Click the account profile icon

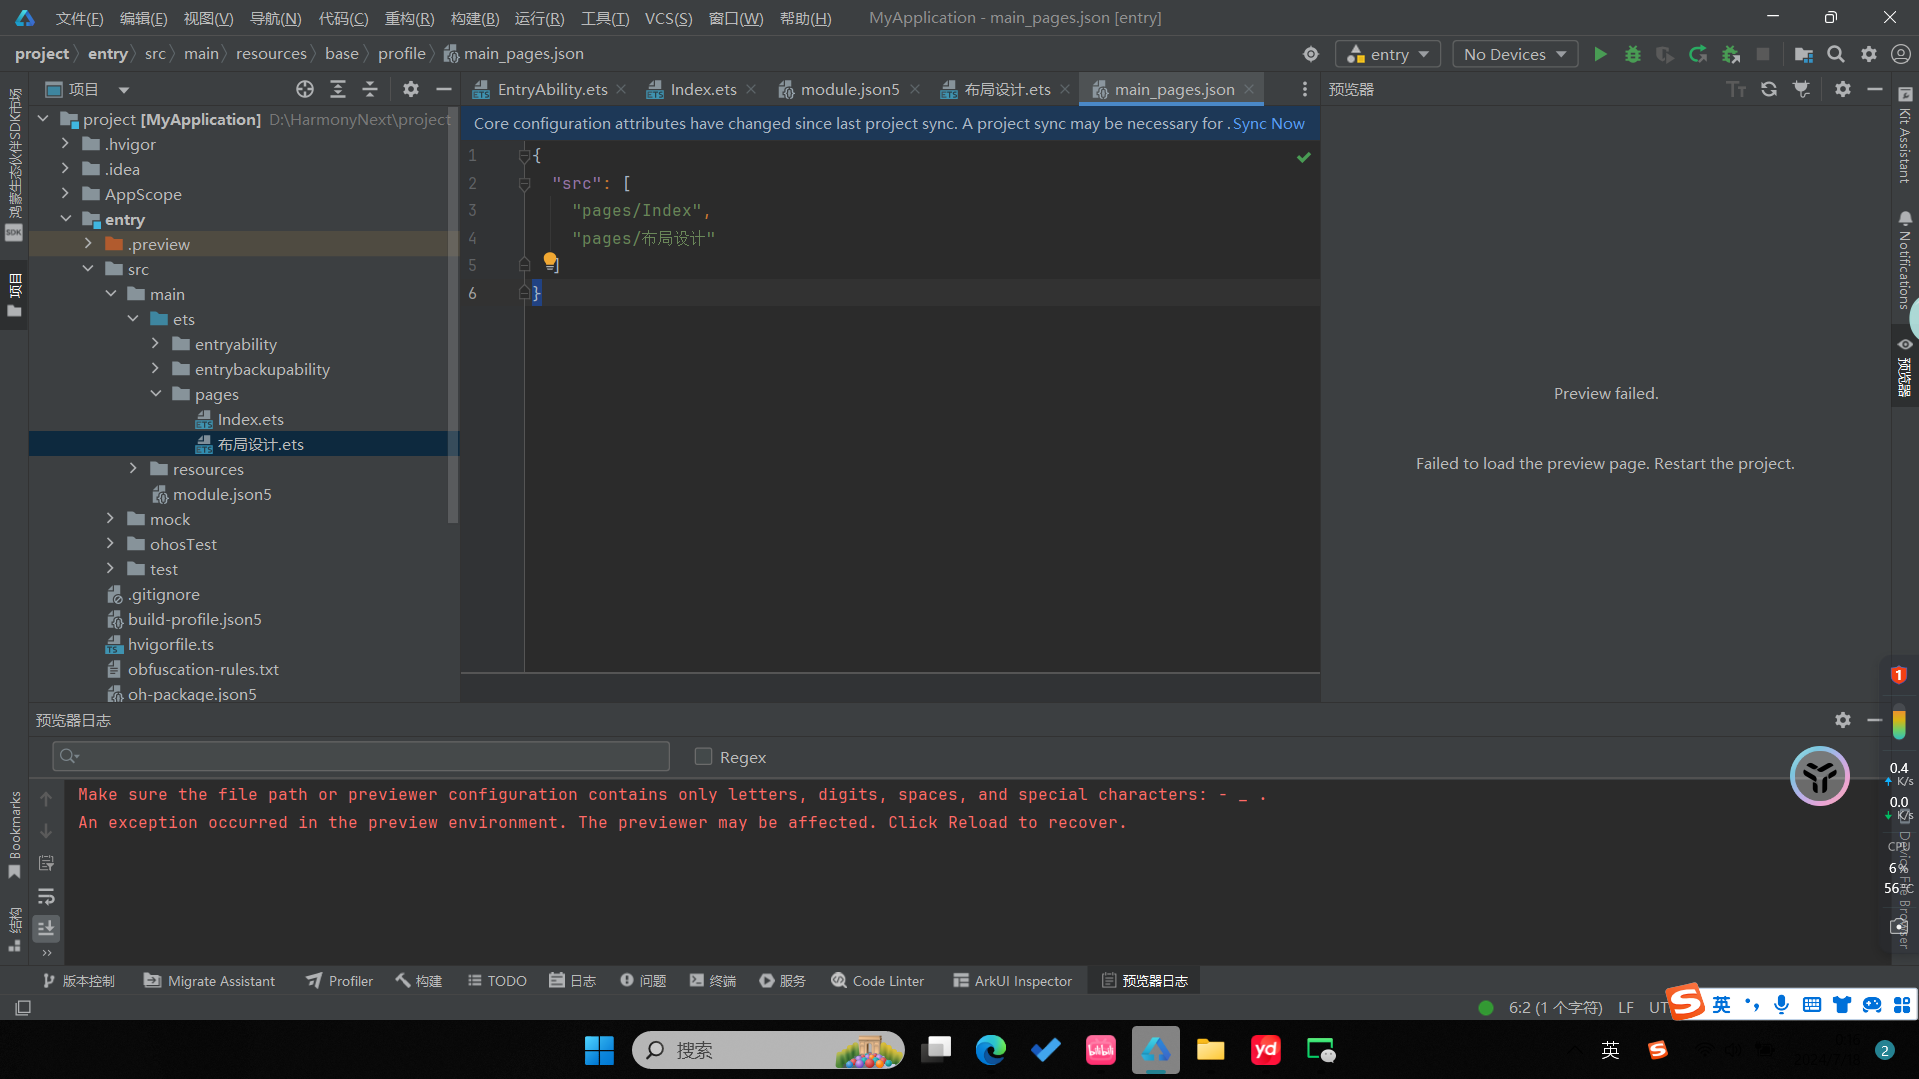point(1901,54)
